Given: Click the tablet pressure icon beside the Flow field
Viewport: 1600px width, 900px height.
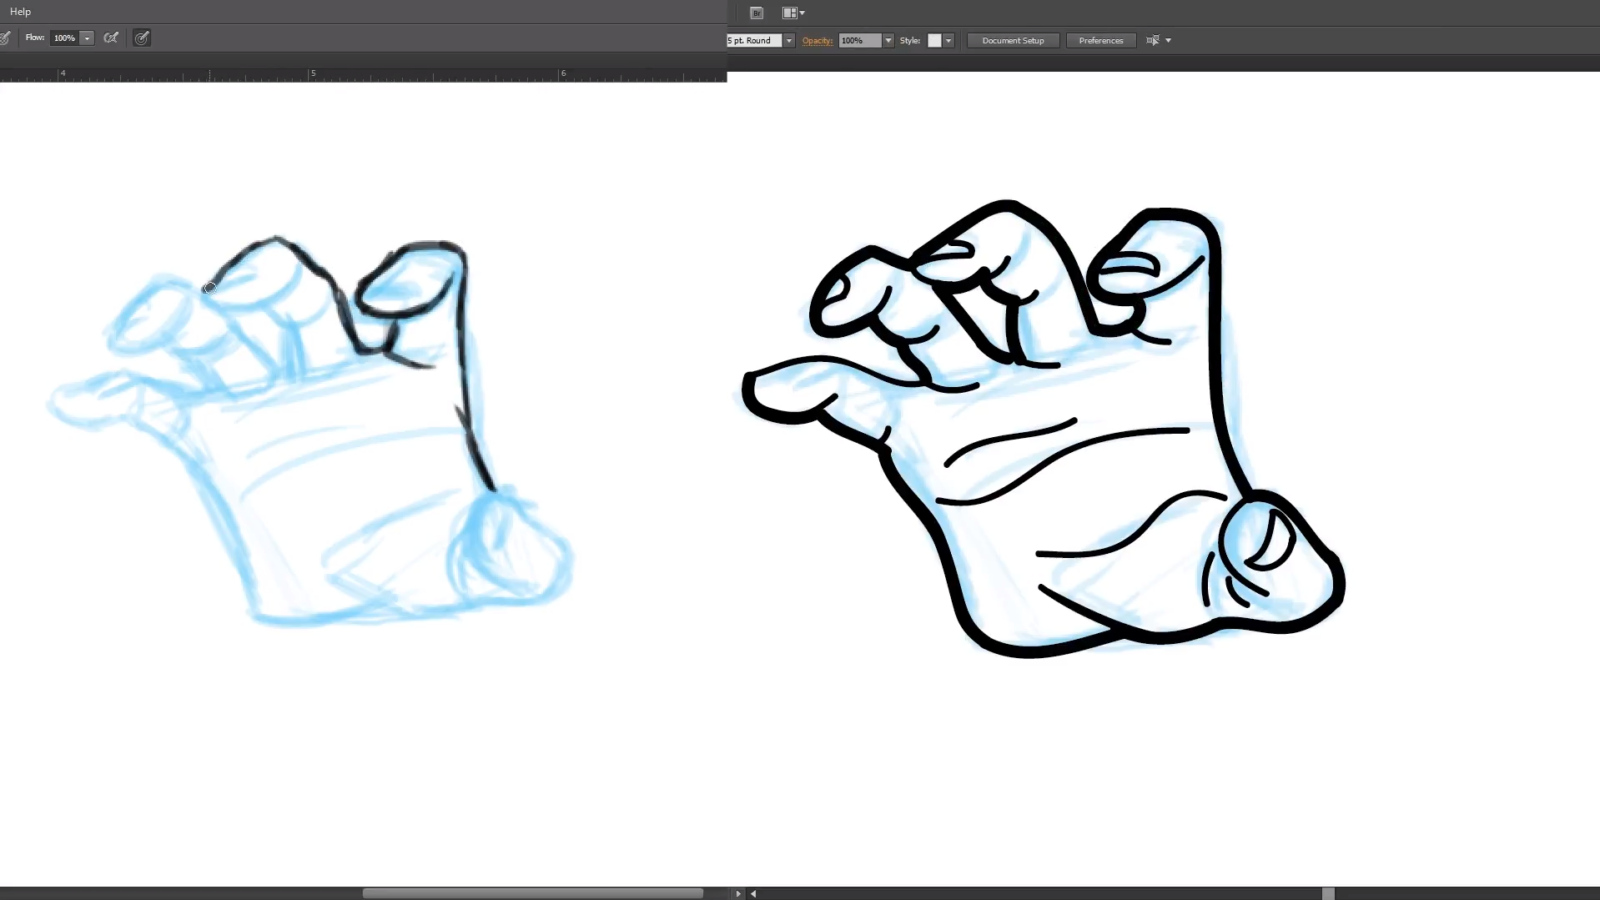Looking at the screenshot, I should pyautogui.click(x=111, y=38).
